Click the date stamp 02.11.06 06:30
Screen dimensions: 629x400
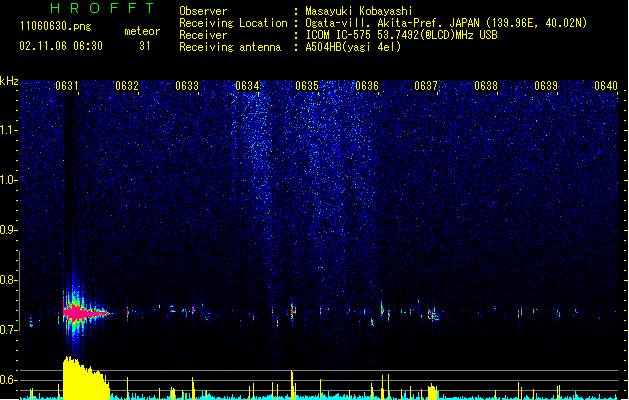pyautogui.click(x=61, y=46)
